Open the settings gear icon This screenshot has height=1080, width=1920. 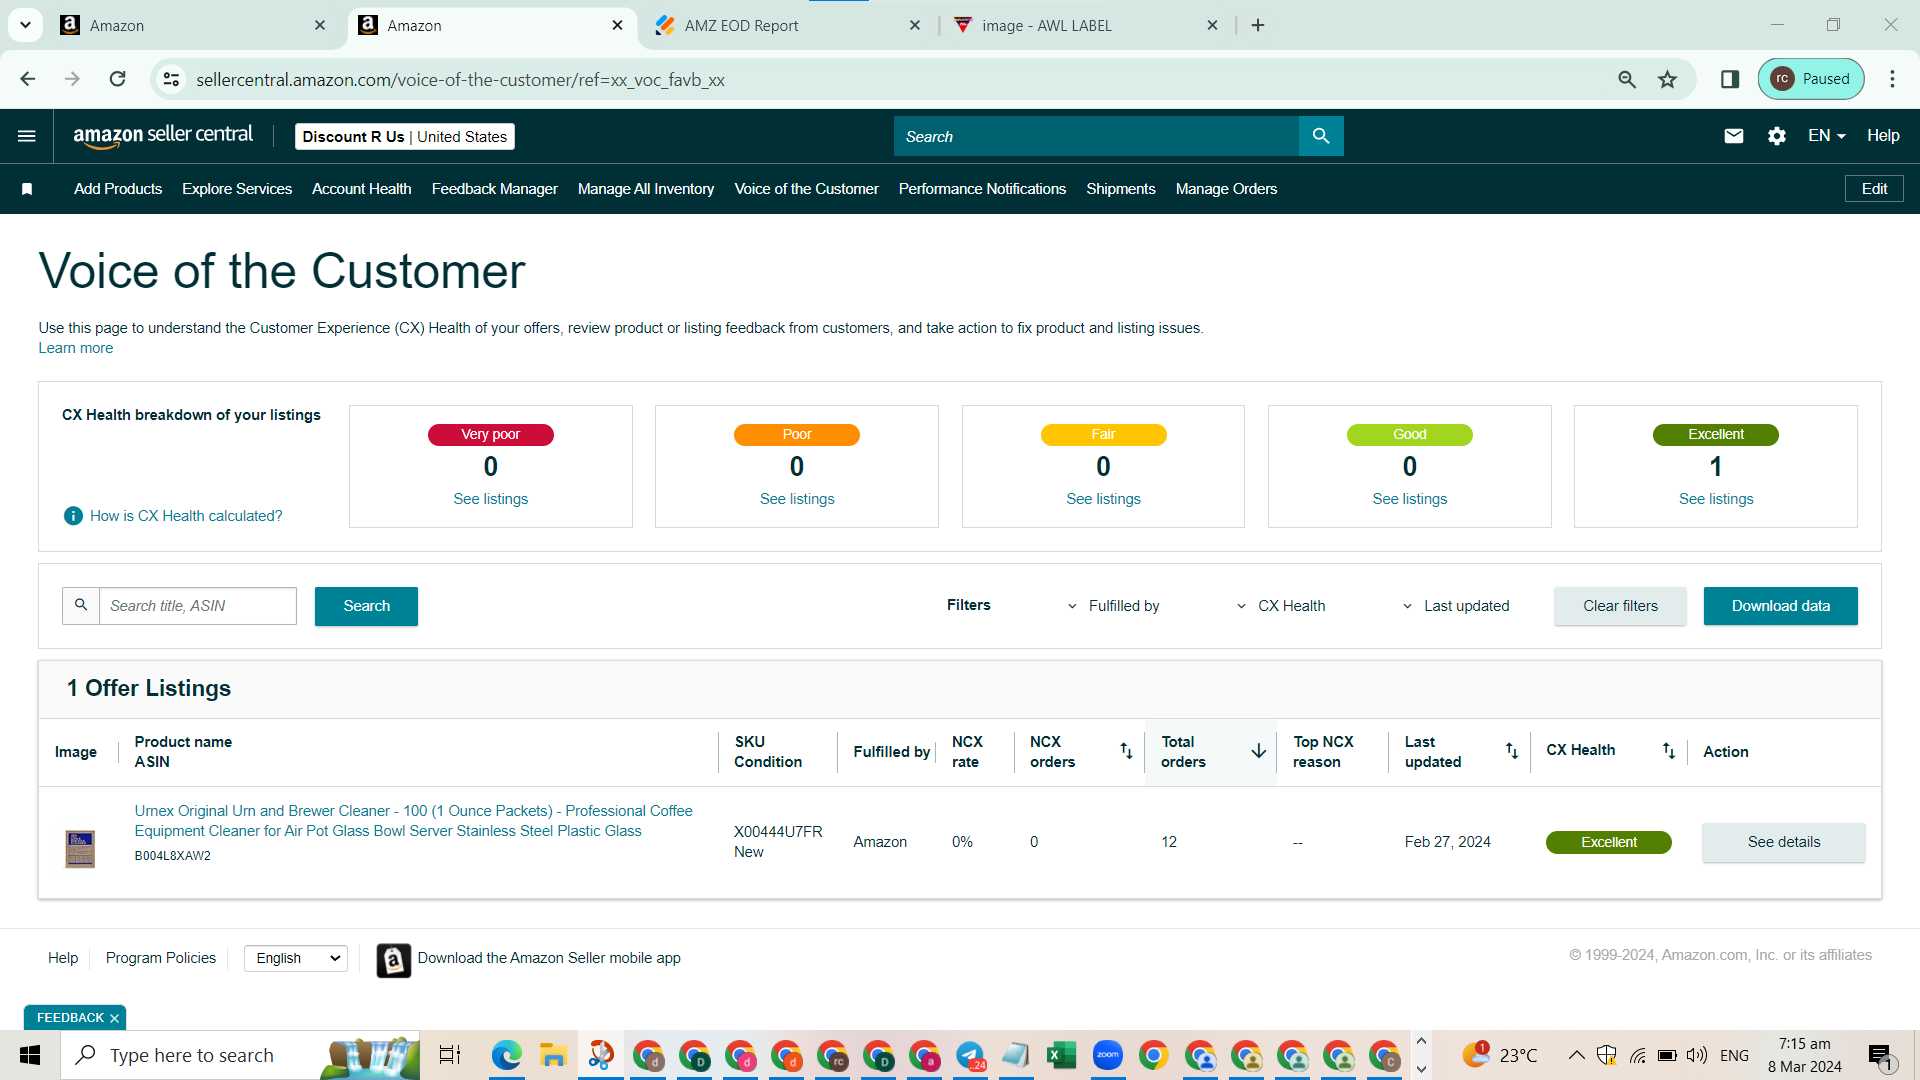coord(1777,136)
